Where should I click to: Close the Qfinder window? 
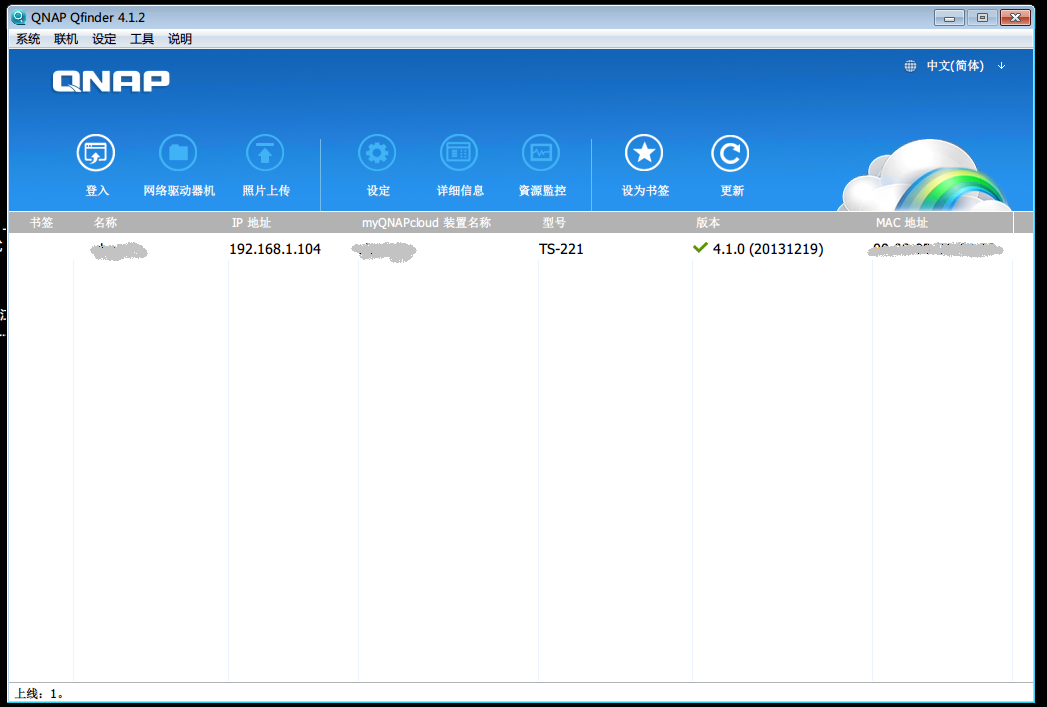pos(1015,17)
